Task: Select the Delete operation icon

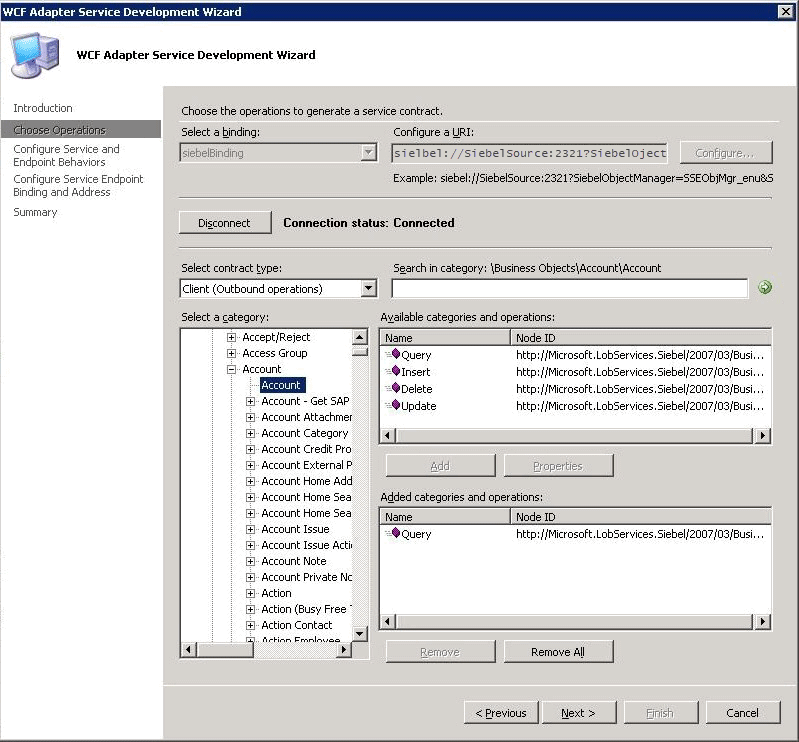Action: (x=395, y=388)
